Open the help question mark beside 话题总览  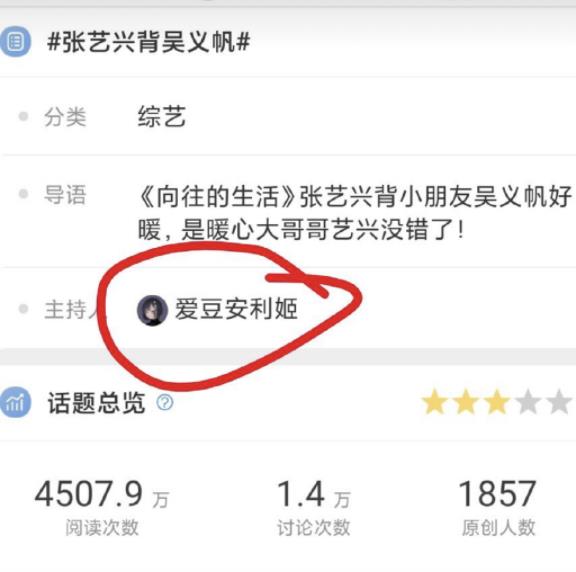click(165, 402)
